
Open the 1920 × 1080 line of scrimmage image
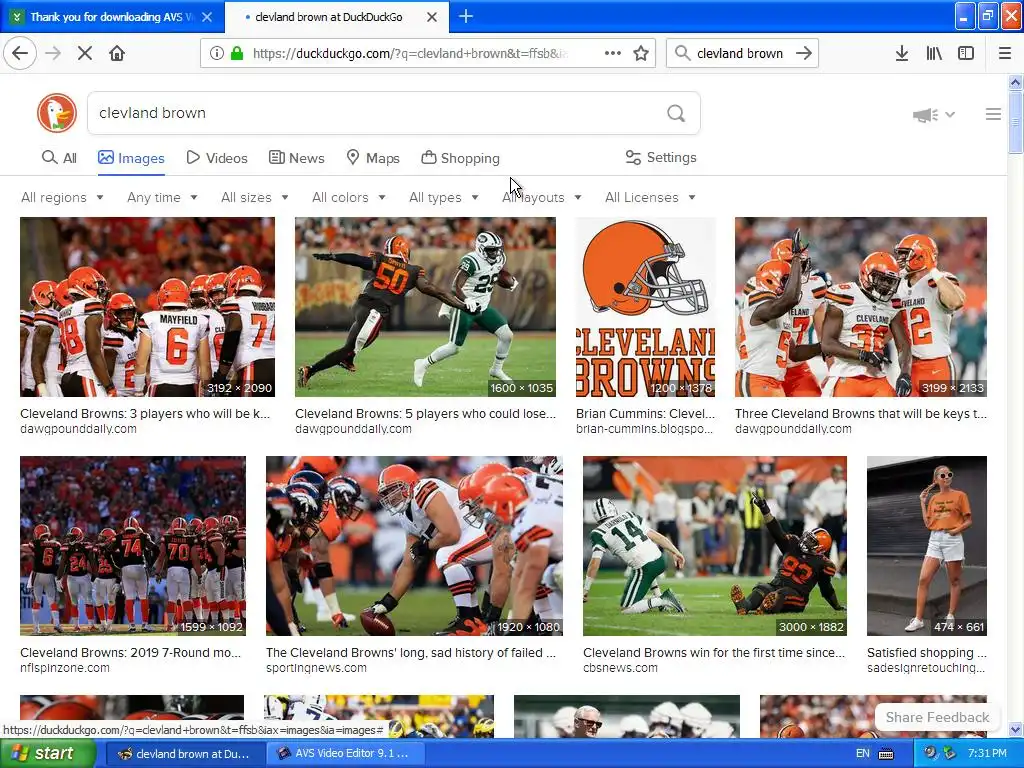(414, 546)
